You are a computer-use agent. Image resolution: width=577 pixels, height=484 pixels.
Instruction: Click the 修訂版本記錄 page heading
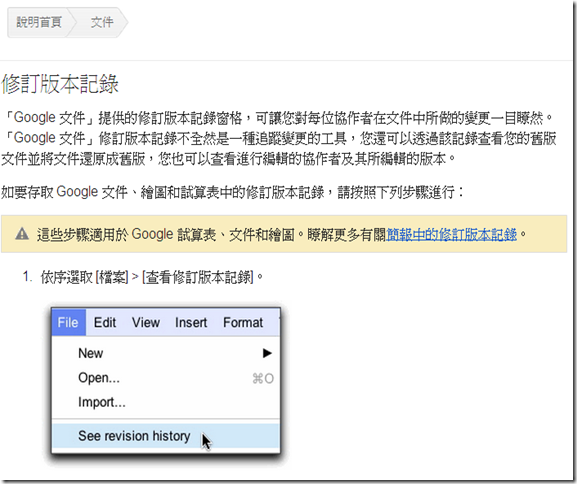coord(60,84)
